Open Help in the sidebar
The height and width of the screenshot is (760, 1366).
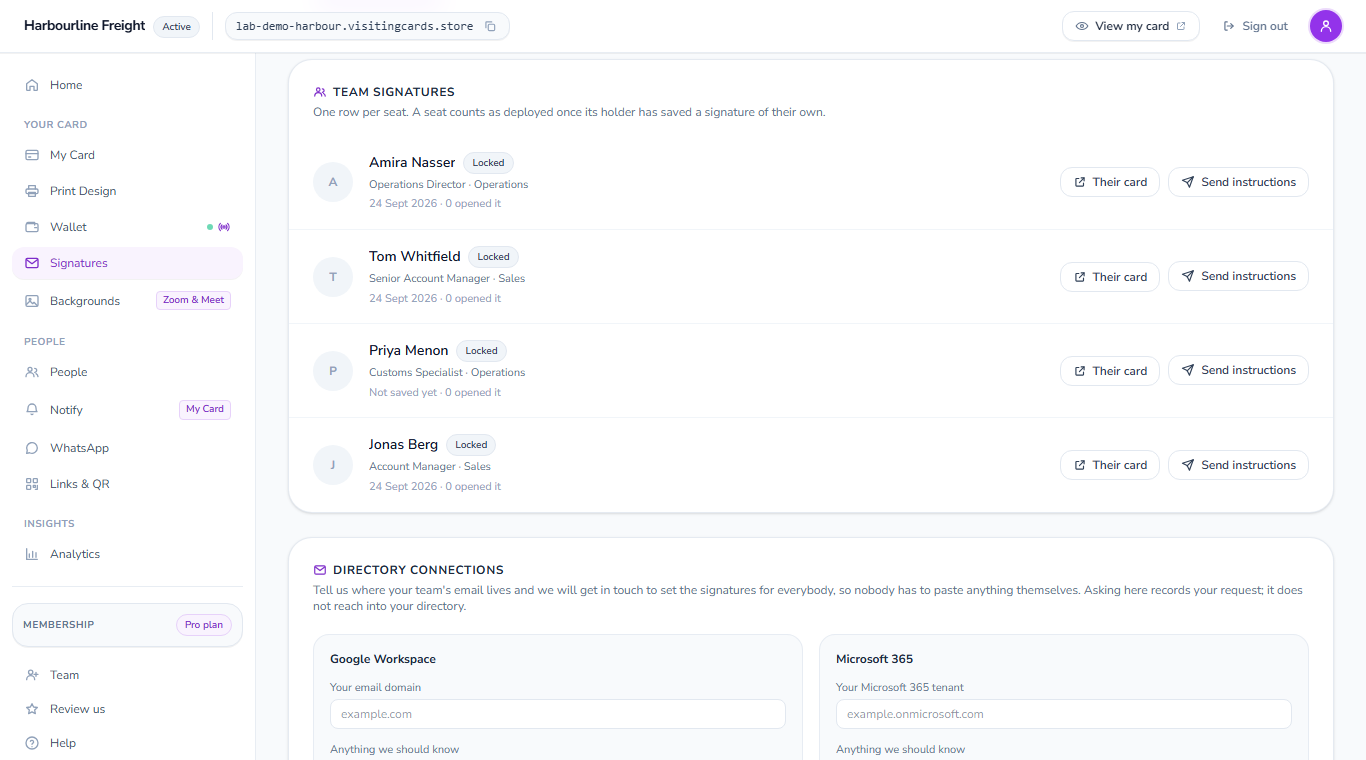[x=127, y=743]
